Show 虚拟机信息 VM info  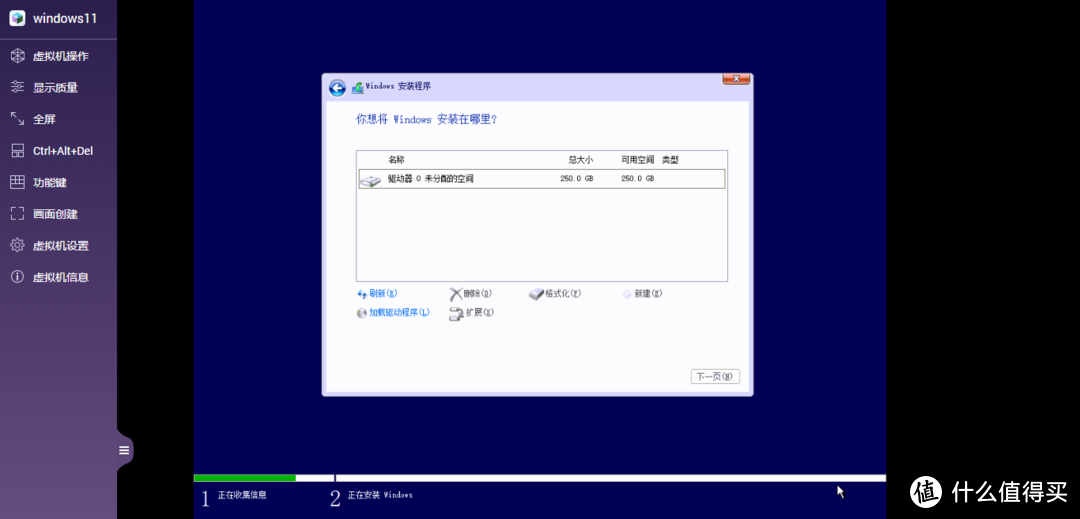(x=60, y=277)
